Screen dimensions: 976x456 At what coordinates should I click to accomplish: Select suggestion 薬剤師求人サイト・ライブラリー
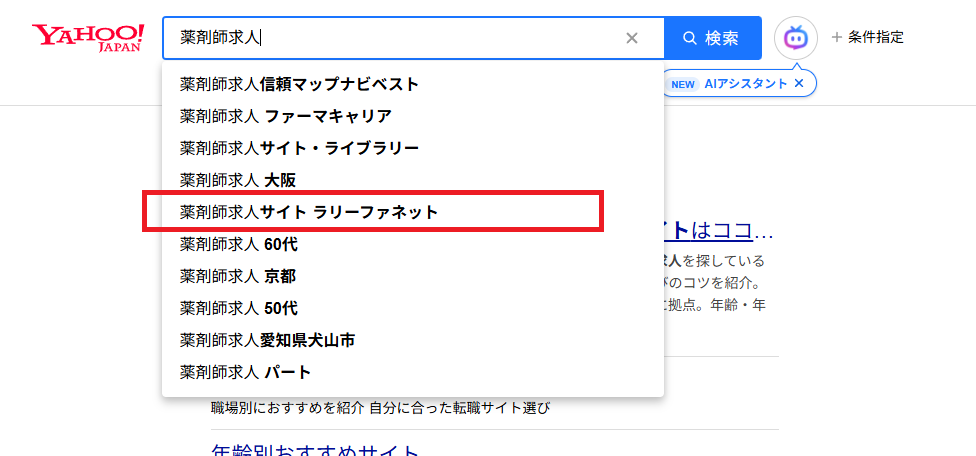[x=413, y=148]
